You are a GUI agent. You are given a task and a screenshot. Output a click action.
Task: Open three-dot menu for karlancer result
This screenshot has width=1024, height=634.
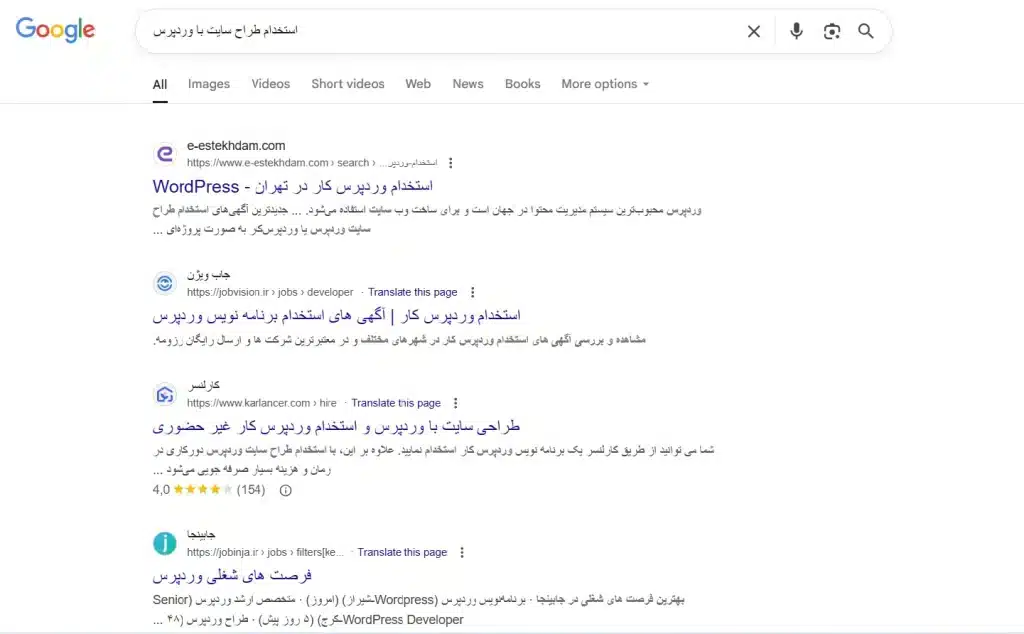pyautogui.click(x=456, y=403)
